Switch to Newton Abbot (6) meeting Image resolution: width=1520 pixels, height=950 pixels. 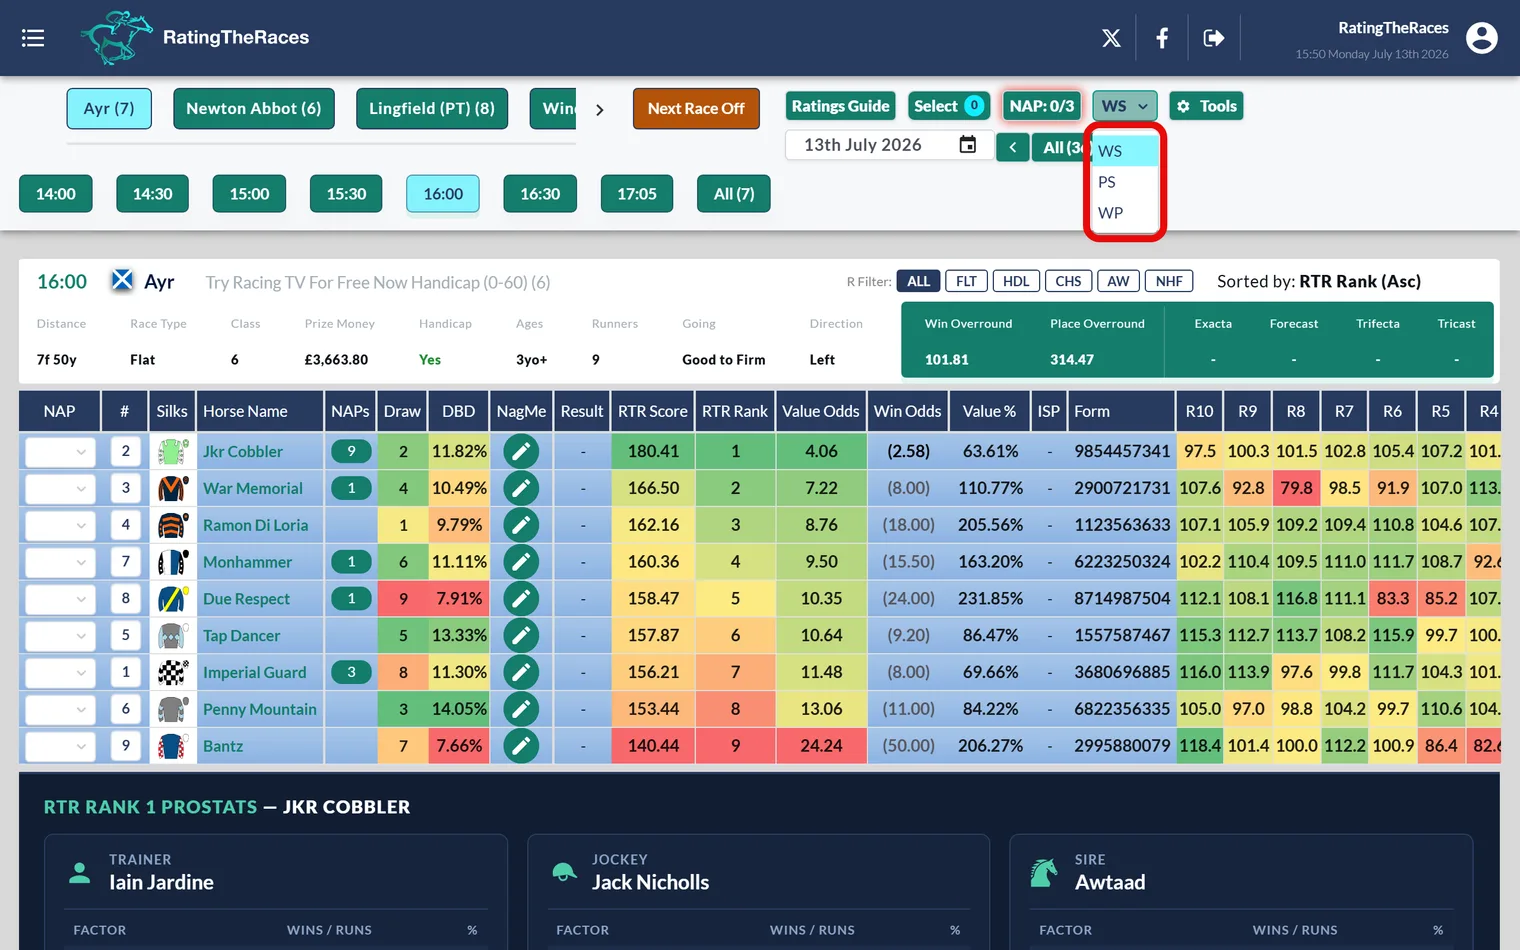click(x=254, y=108)
